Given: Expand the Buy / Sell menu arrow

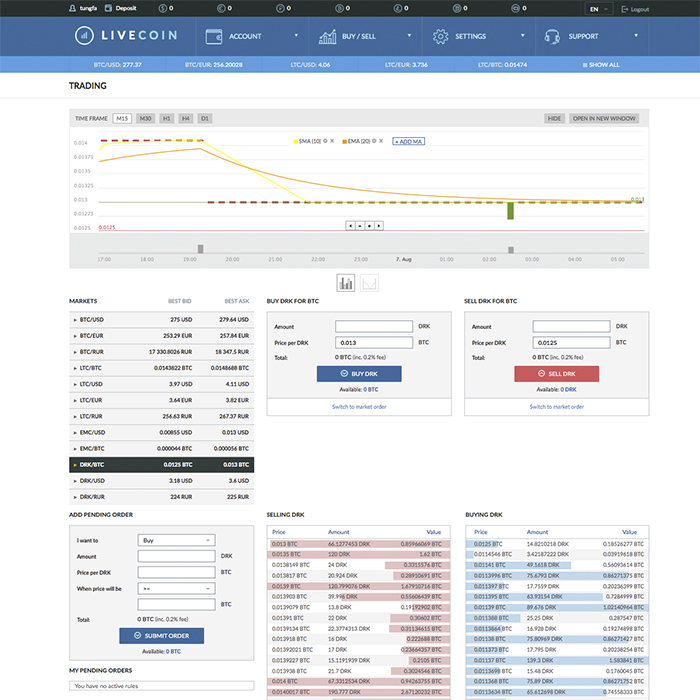Looking at the screenshot, I should [409, 35].
